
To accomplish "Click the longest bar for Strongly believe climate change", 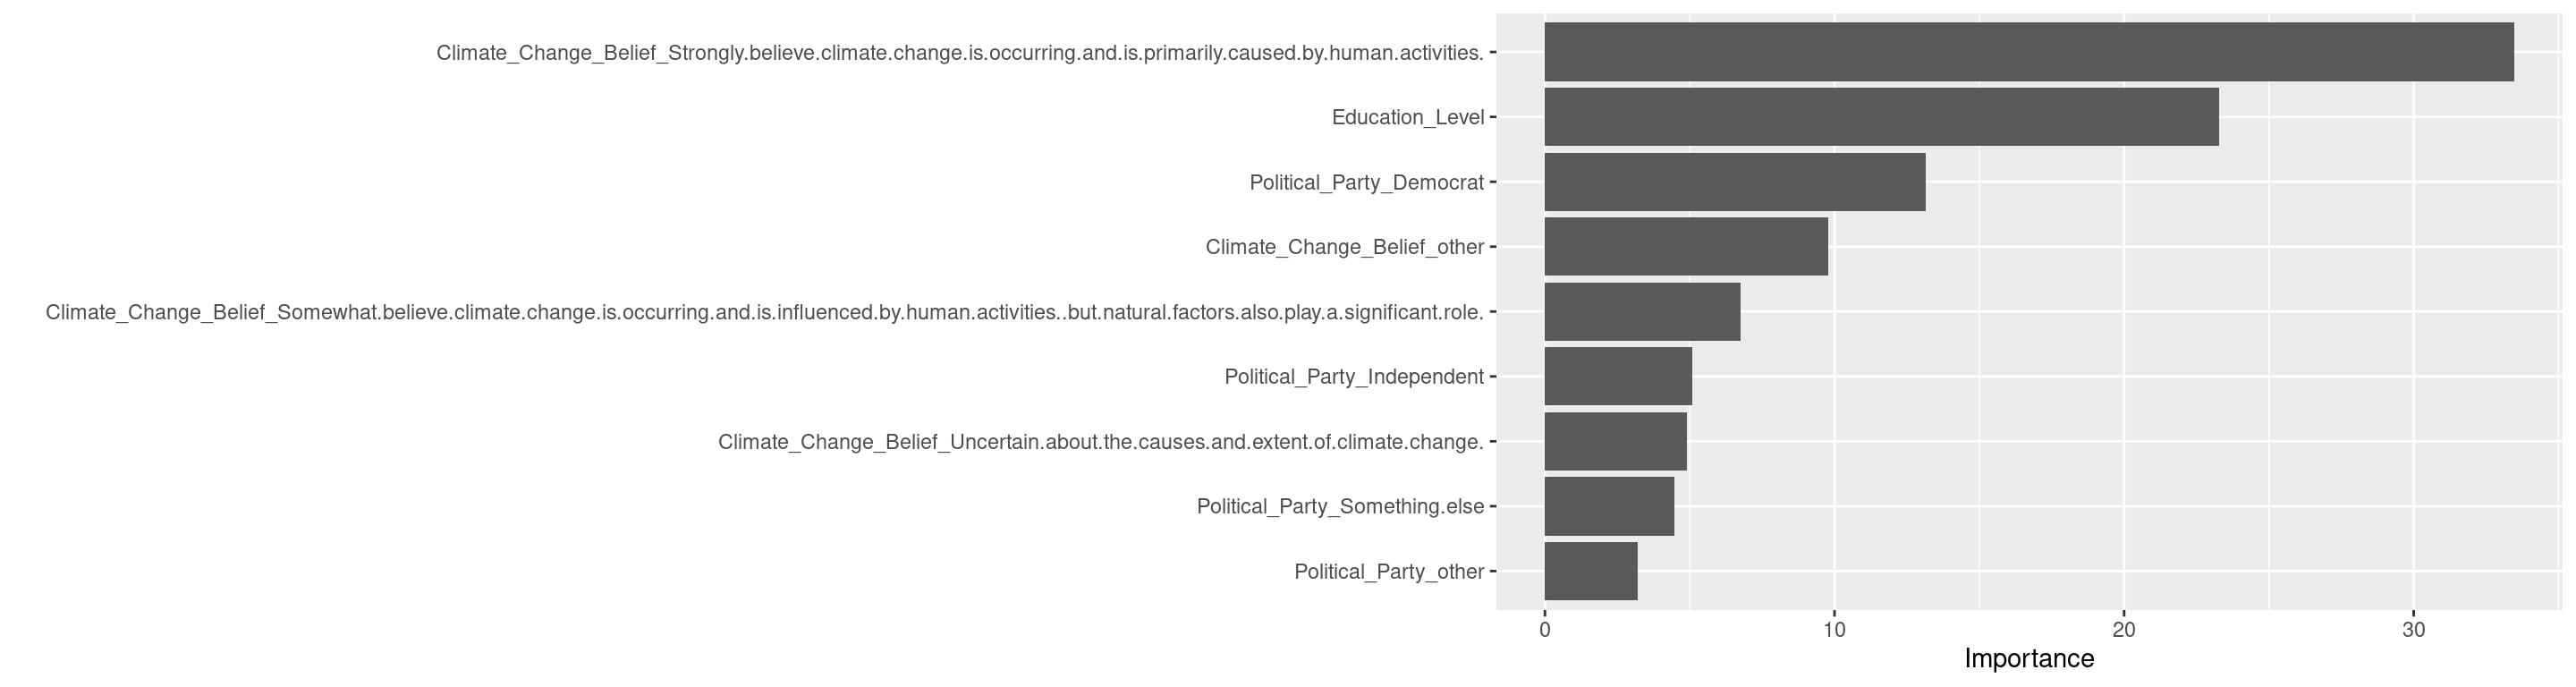I will point(2028,52).
